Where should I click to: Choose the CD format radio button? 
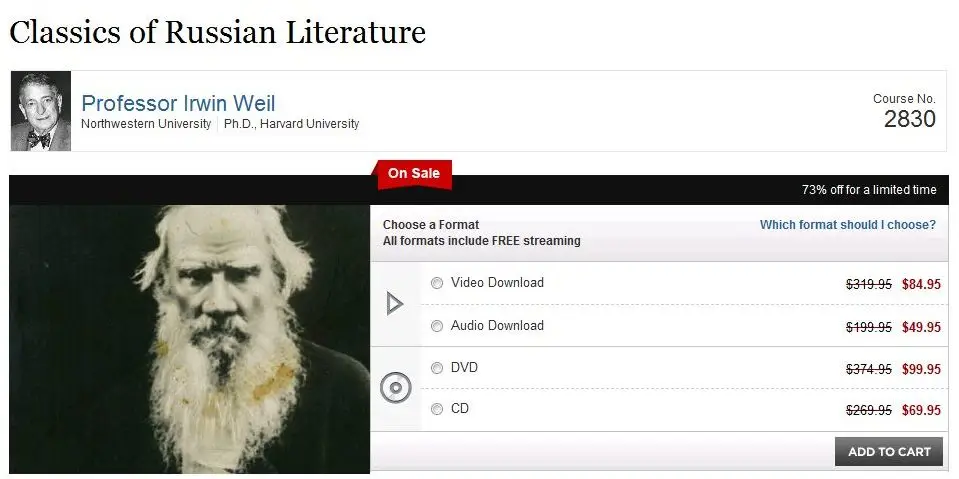coord(437,409)
